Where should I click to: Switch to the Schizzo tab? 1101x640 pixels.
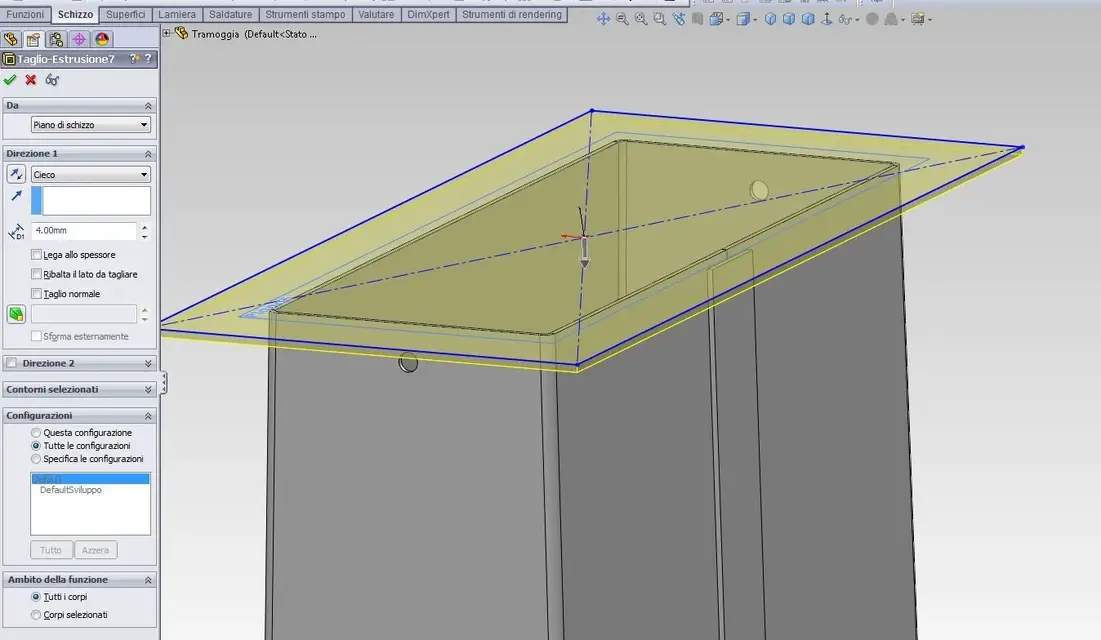pos(75,14)
